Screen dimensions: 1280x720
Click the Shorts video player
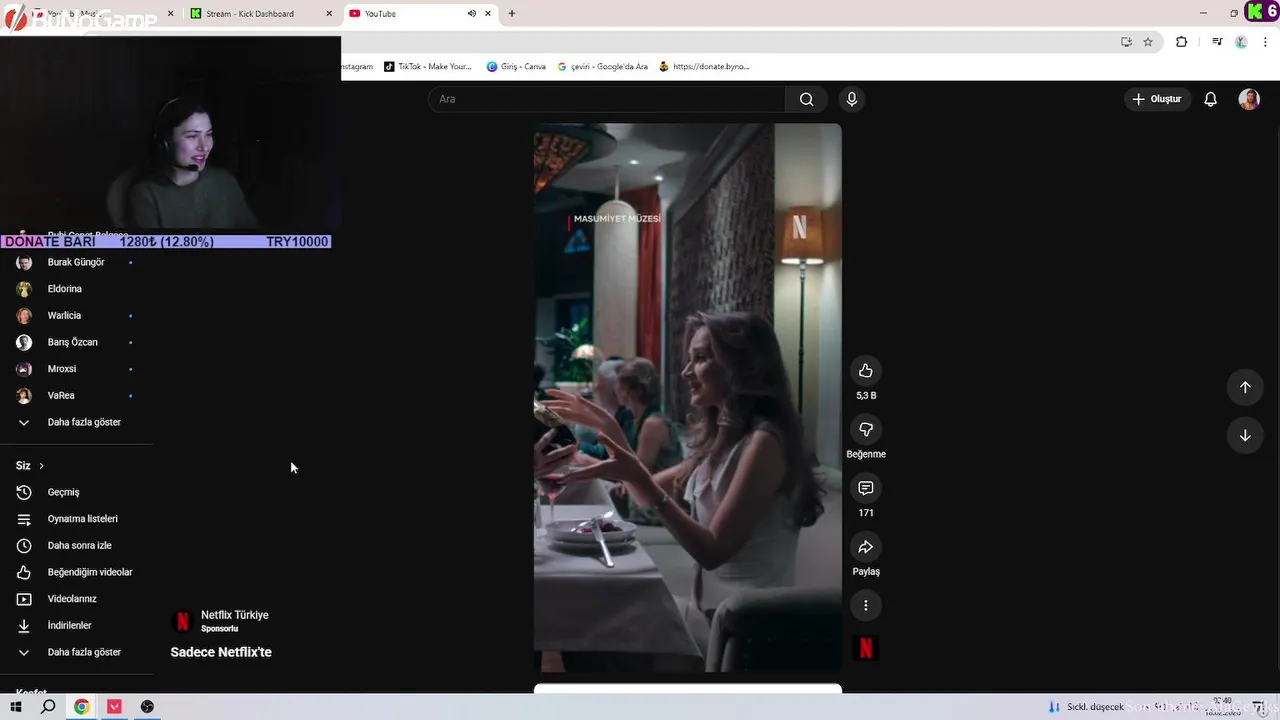tap(688, 398)
